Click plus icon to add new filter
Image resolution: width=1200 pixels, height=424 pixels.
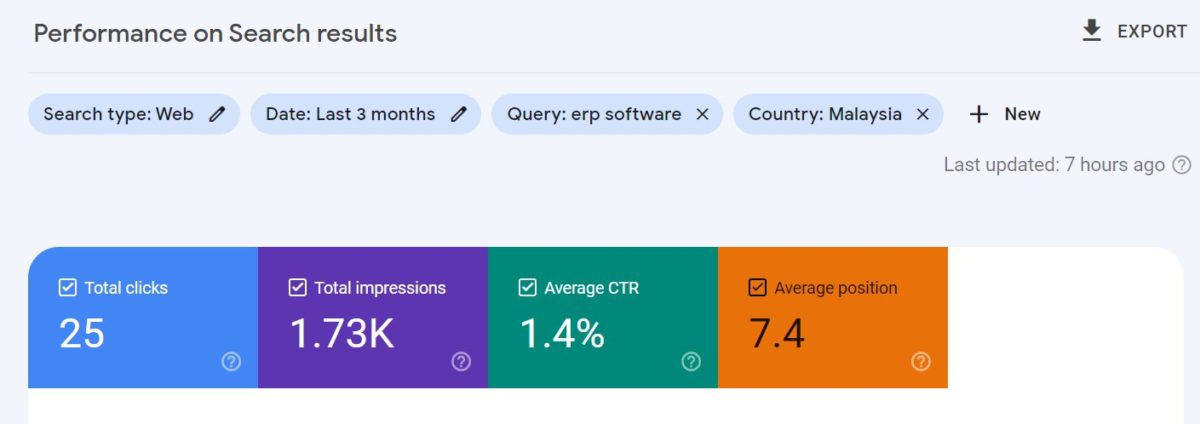[979, 114]
